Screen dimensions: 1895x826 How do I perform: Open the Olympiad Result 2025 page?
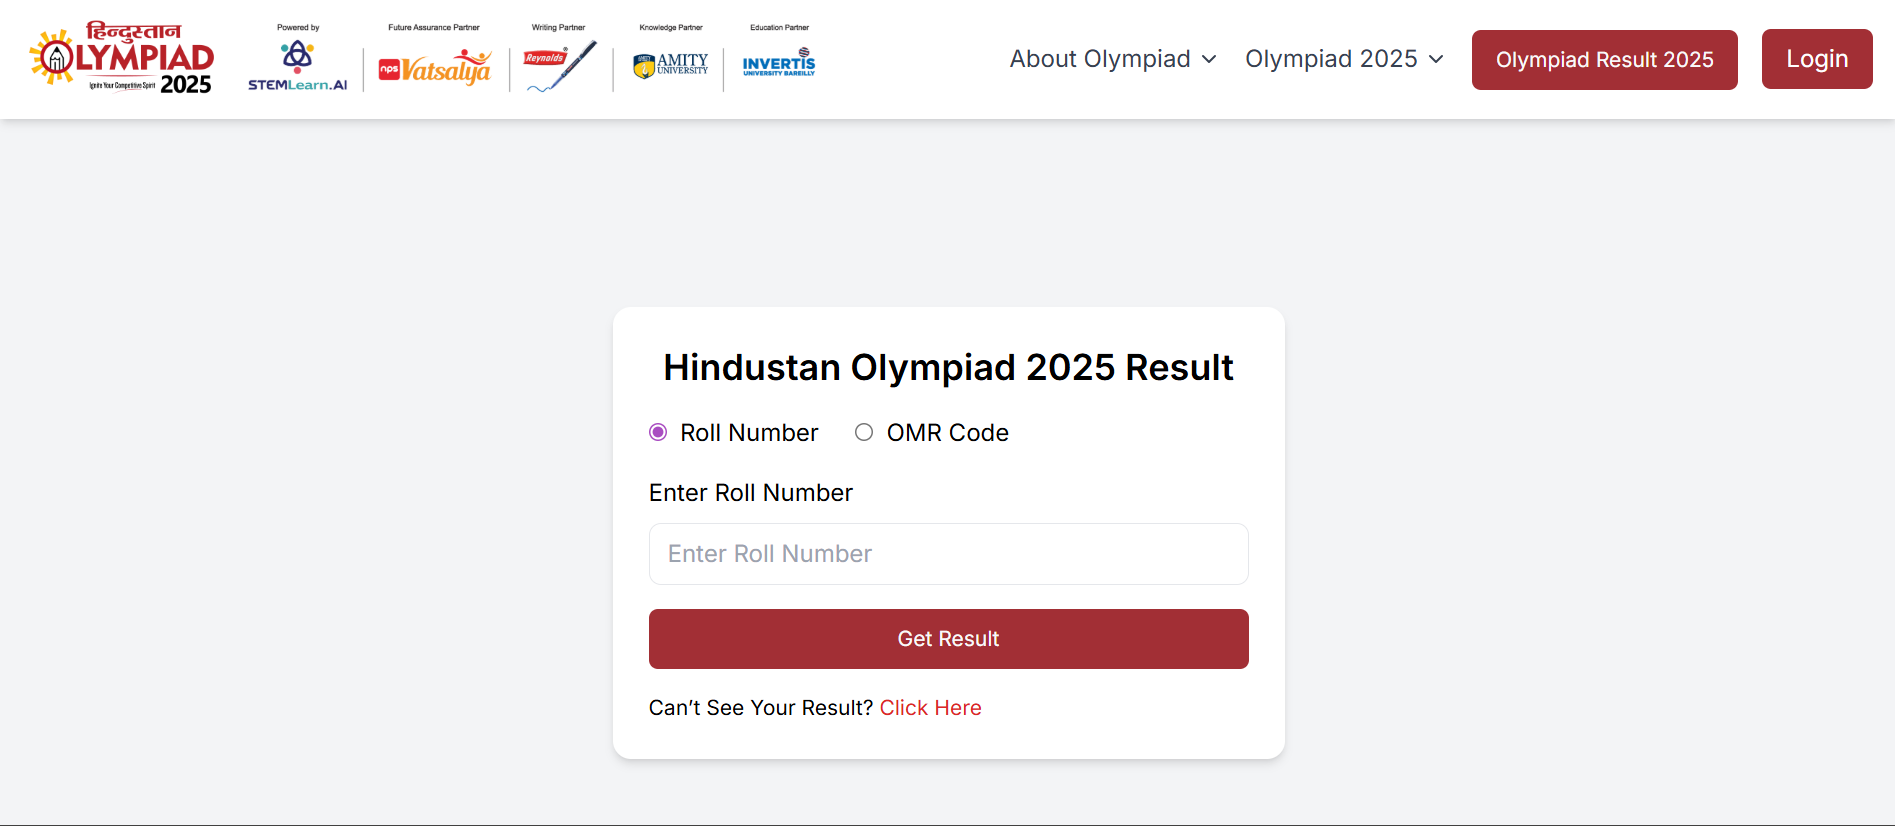(x=1604, y=60)
